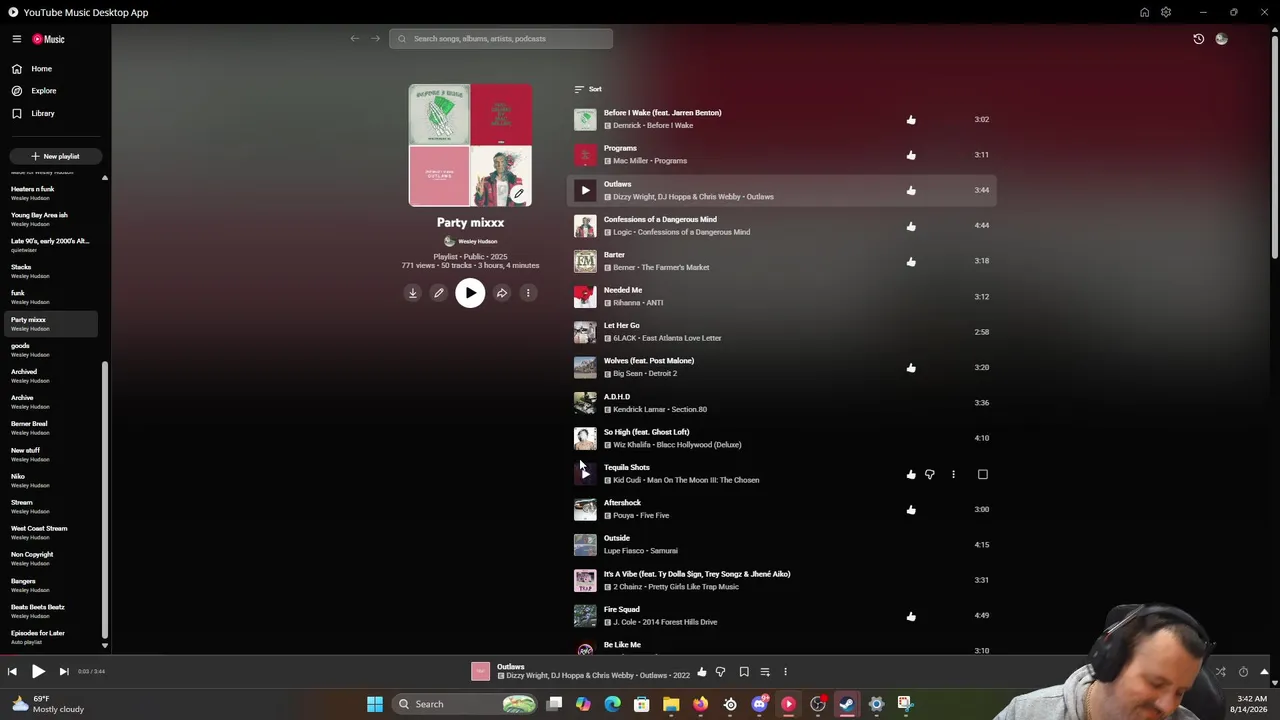The height and width of the screenshot is (720, 1280).
Task: Share the Party mixxx playlist
Action: point(502,293)
